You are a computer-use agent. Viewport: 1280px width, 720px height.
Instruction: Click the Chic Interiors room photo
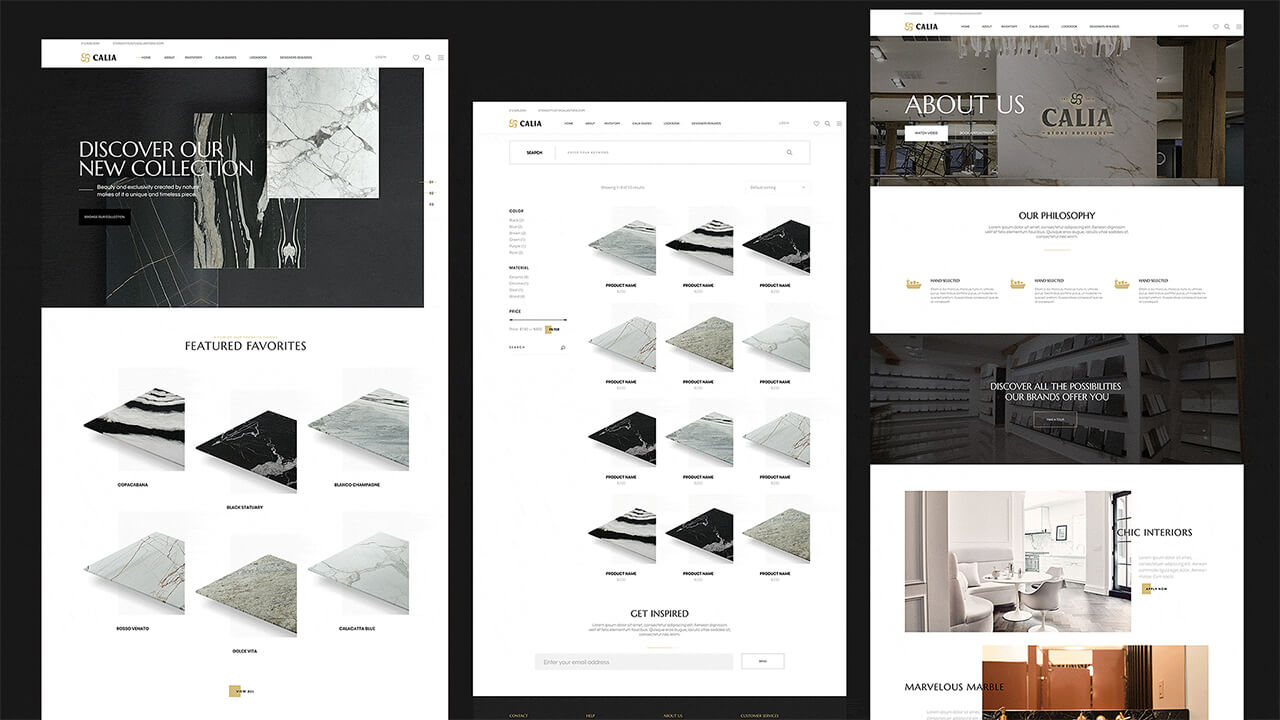coord(1018,561)
